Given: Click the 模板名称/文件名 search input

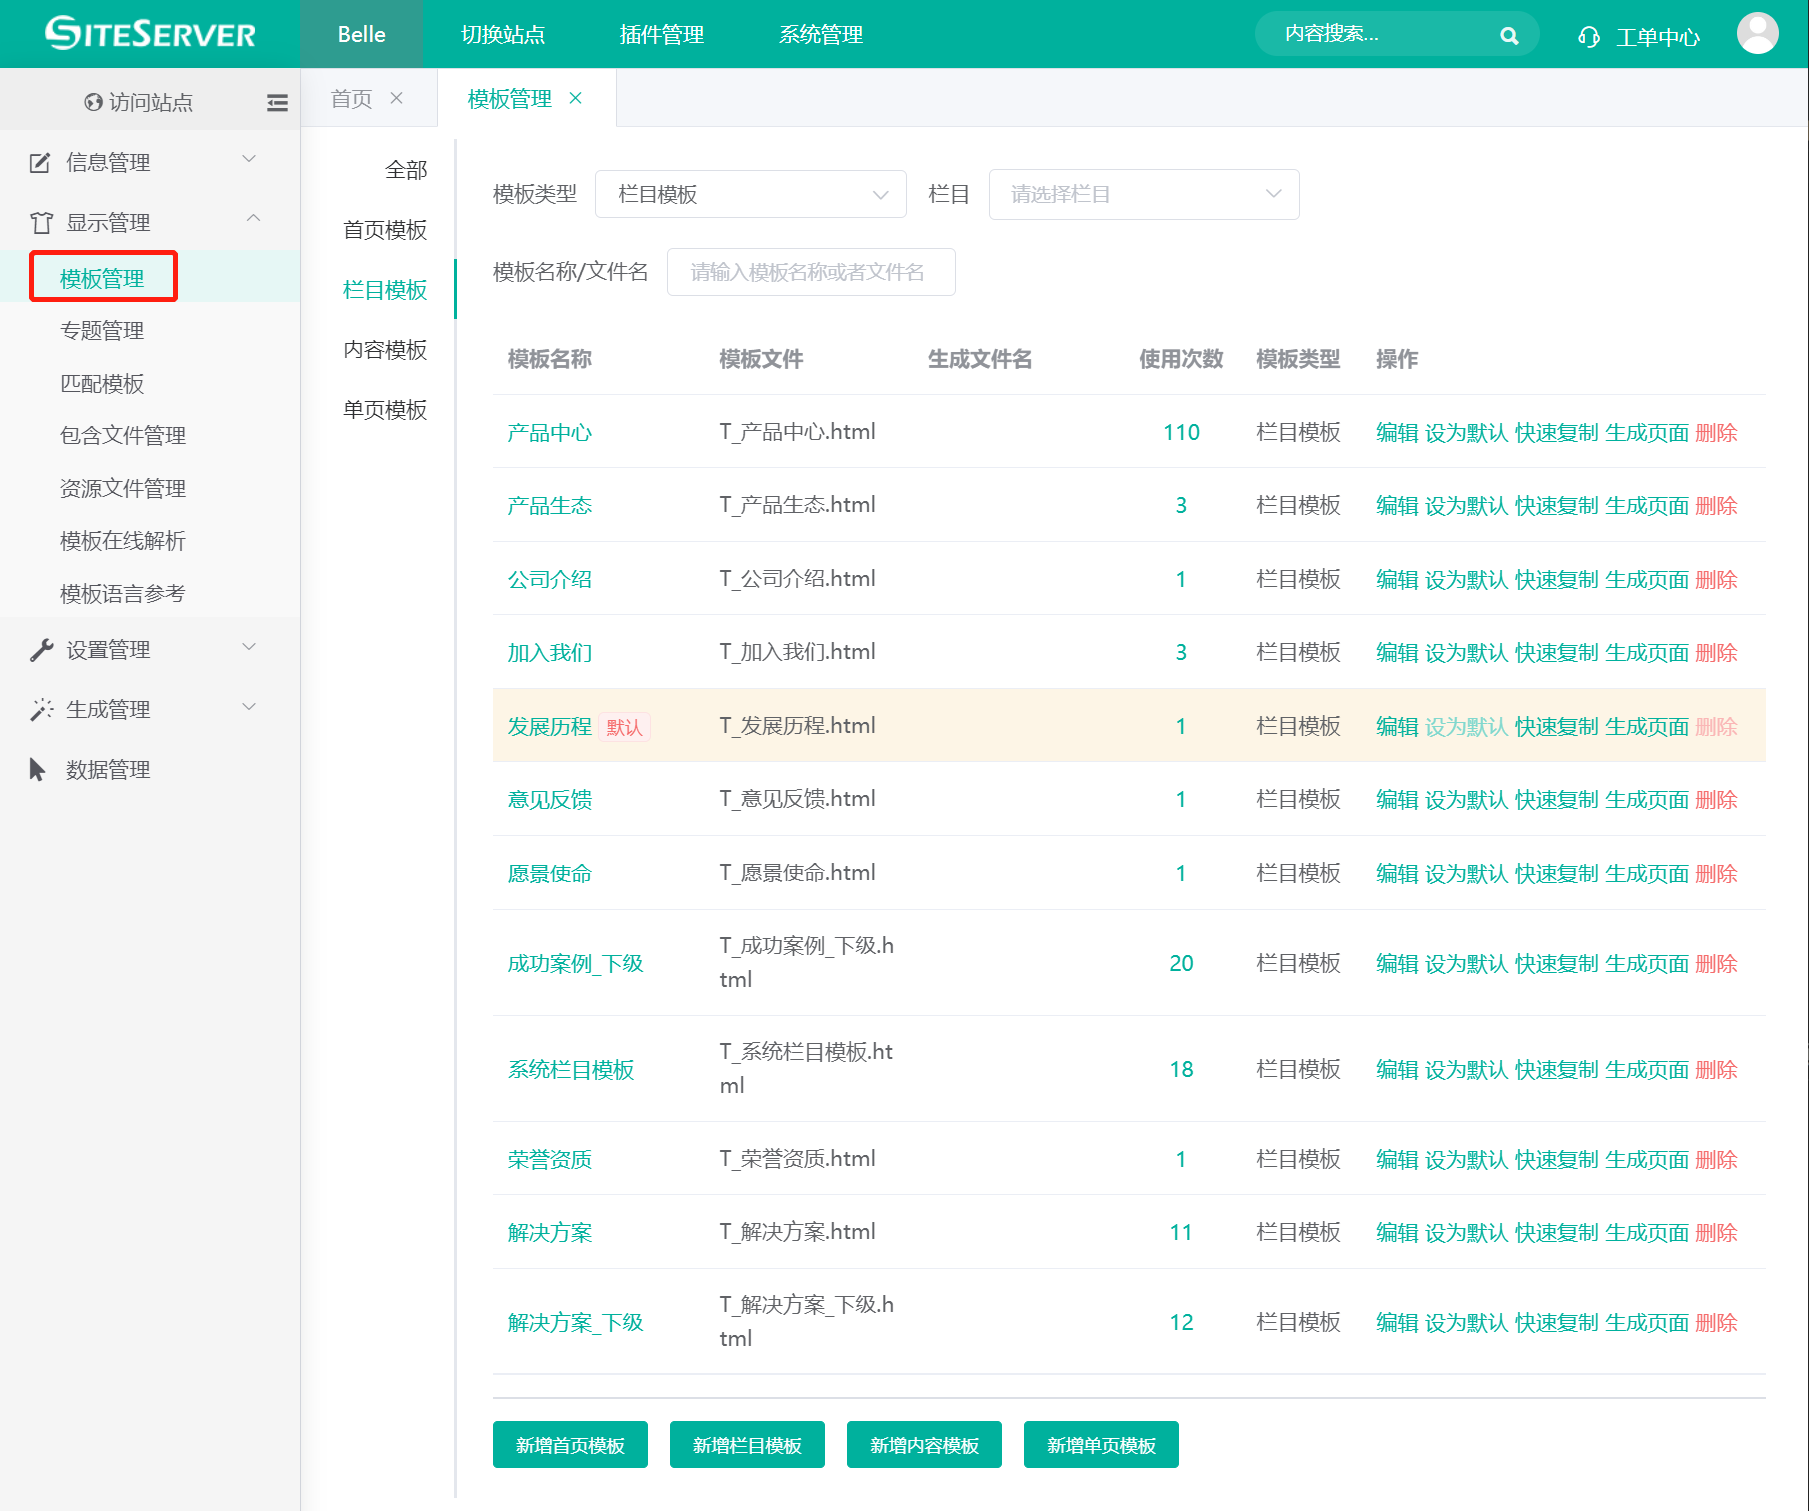Looking at the screenshot, I should click(x=810, y=272).
